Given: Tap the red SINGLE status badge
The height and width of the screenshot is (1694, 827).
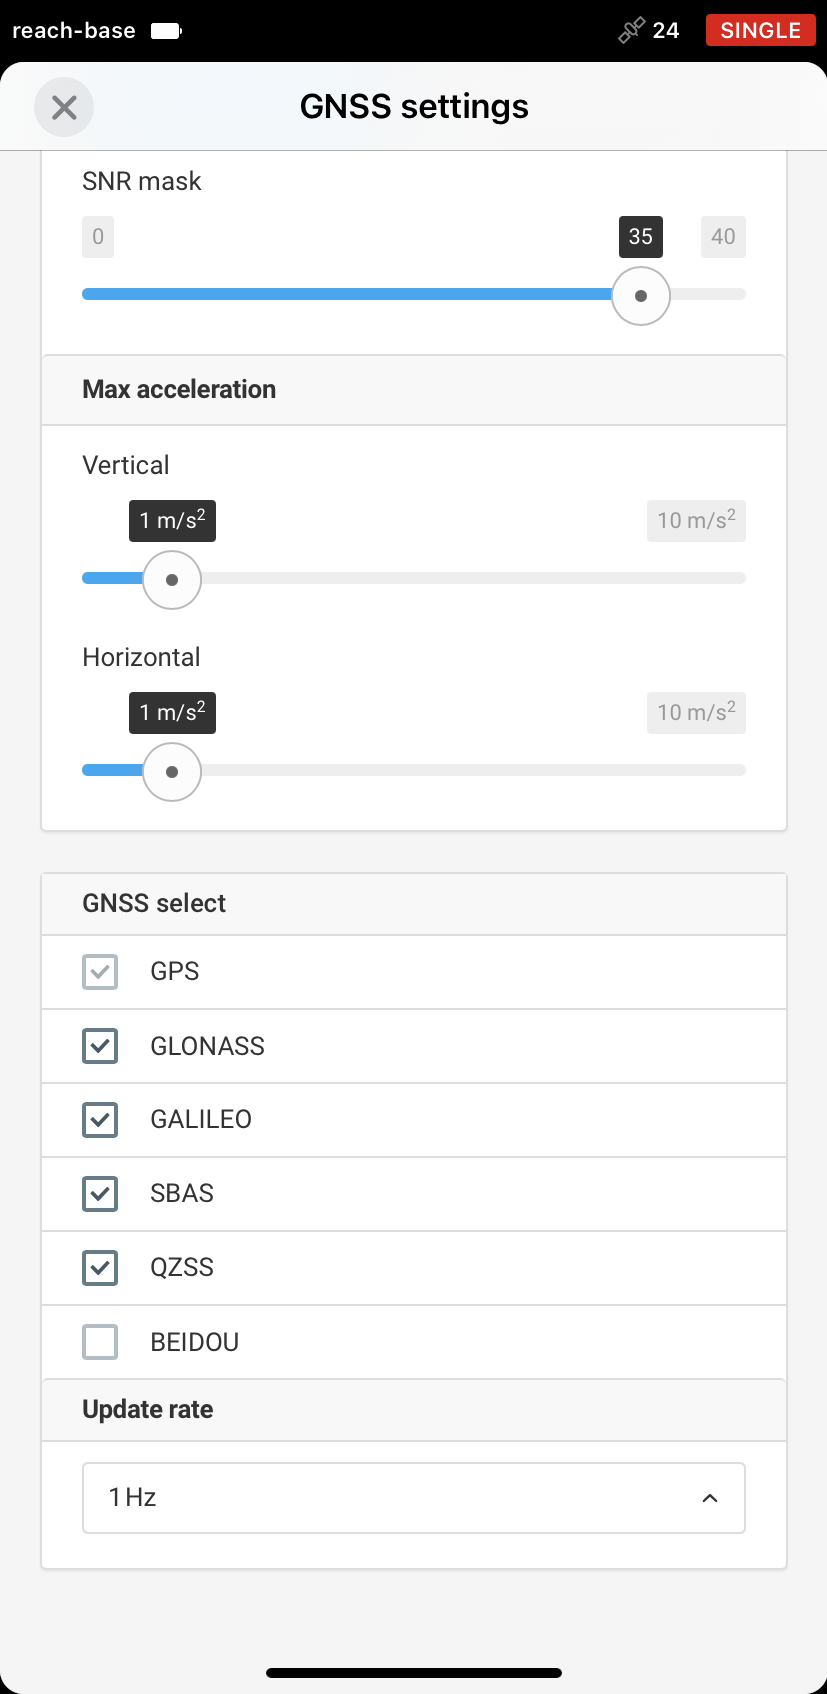Looking at the screenshot, I should tap(760, 31).
